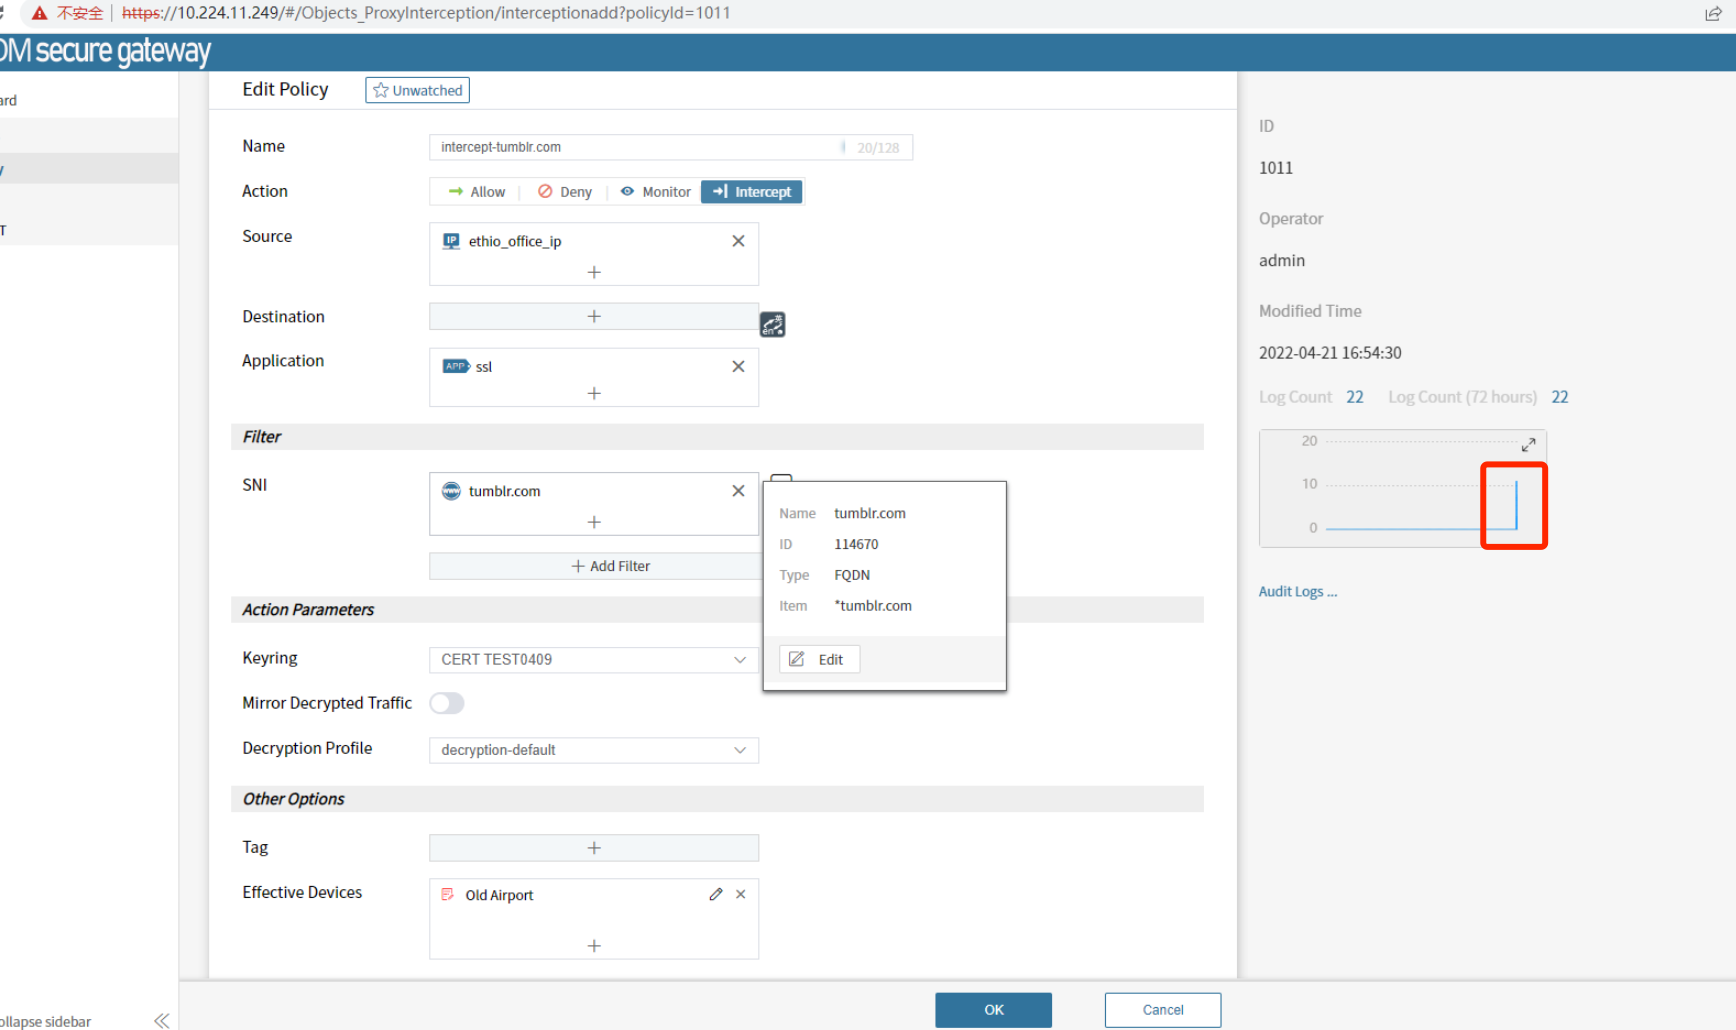
Task: Click Edit in tumblr.com popup
Action: [x=818, y=660]
